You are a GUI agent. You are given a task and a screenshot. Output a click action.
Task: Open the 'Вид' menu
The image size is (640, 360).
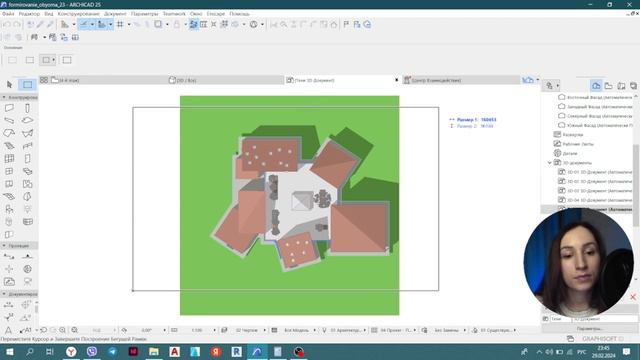pos(49,14)
